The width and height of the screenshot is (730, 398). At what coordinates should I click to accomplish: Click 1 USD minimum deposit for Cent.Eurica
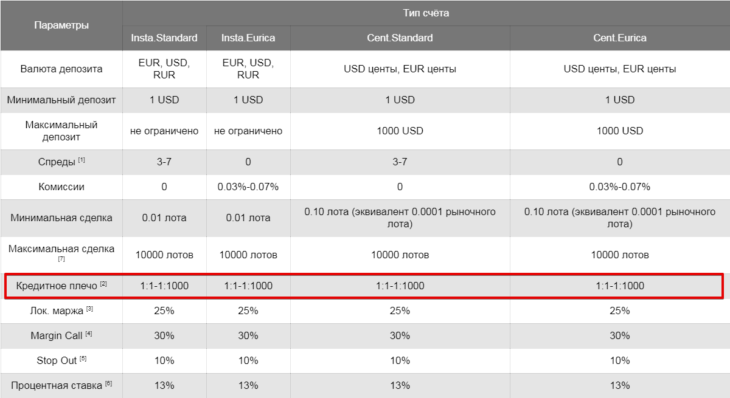(x=620, y=100)
